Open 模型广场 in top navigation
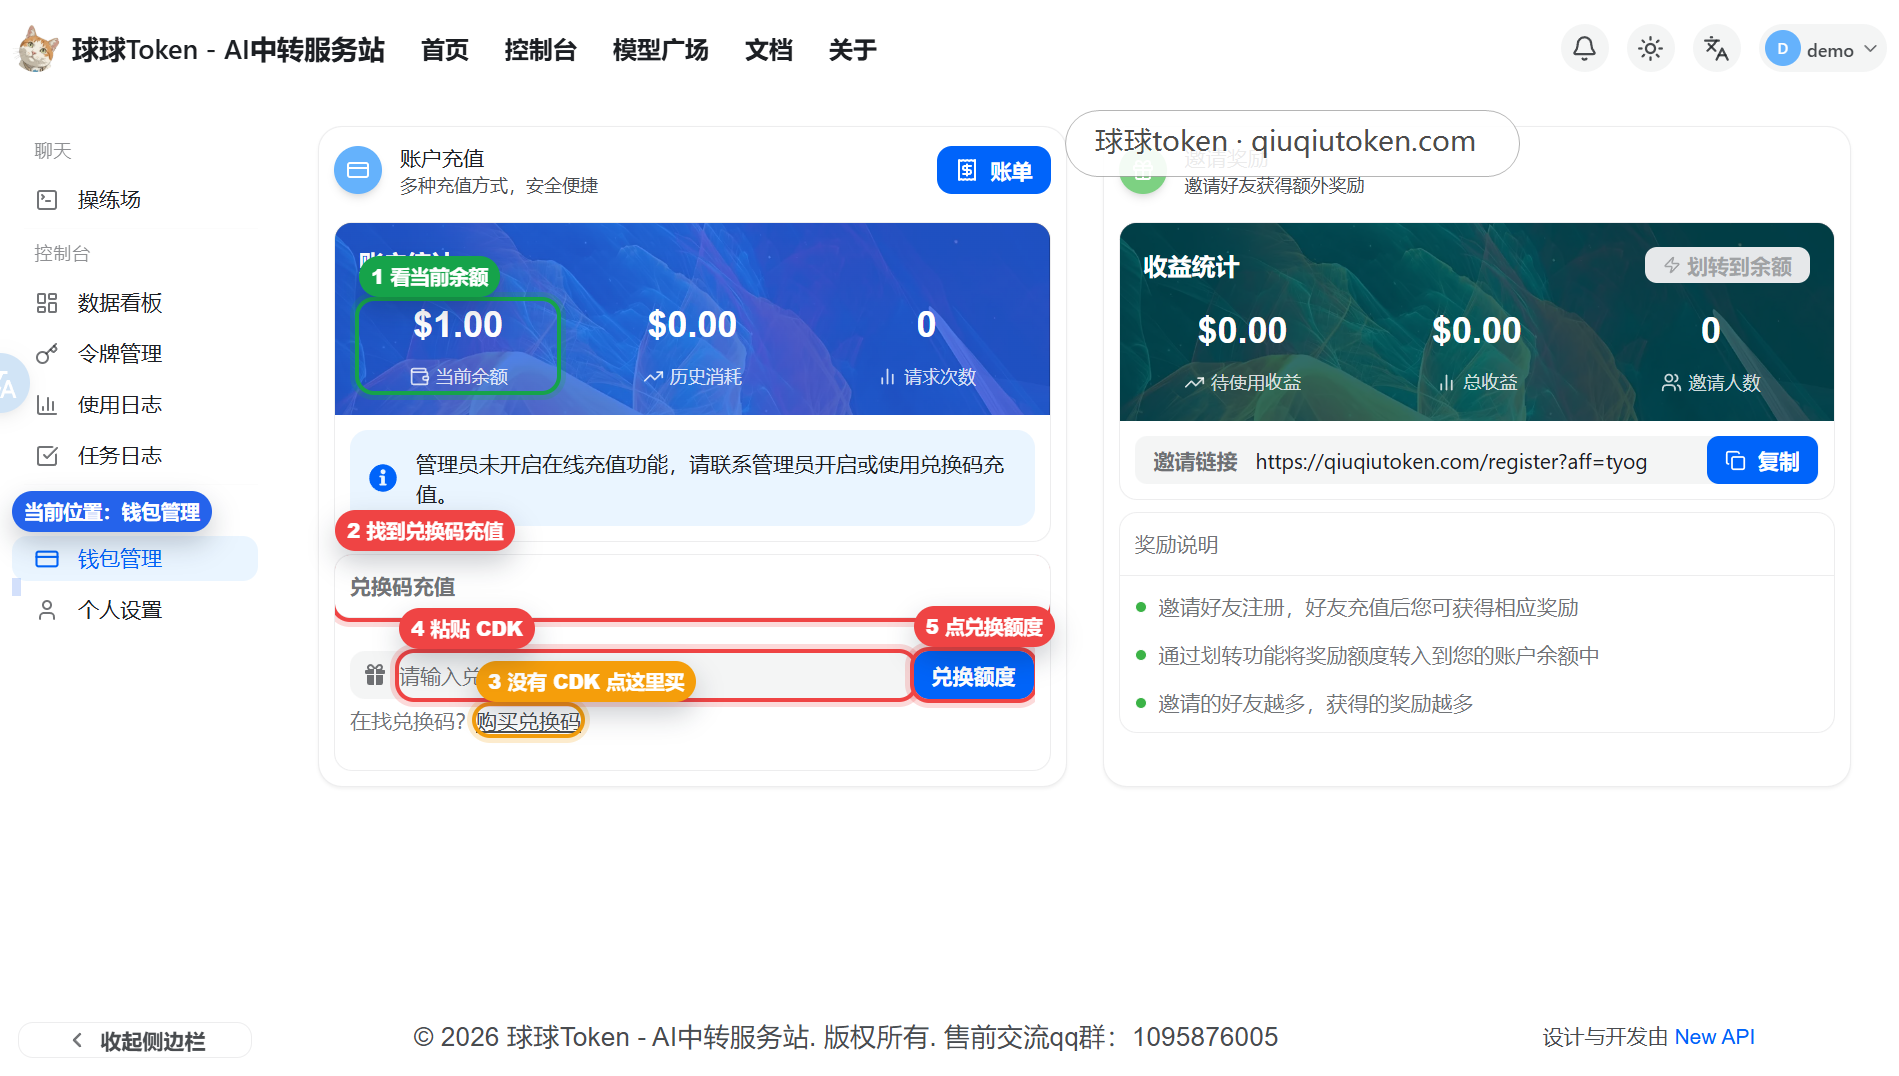The image size is (1899, 1076). click(660, 50)
